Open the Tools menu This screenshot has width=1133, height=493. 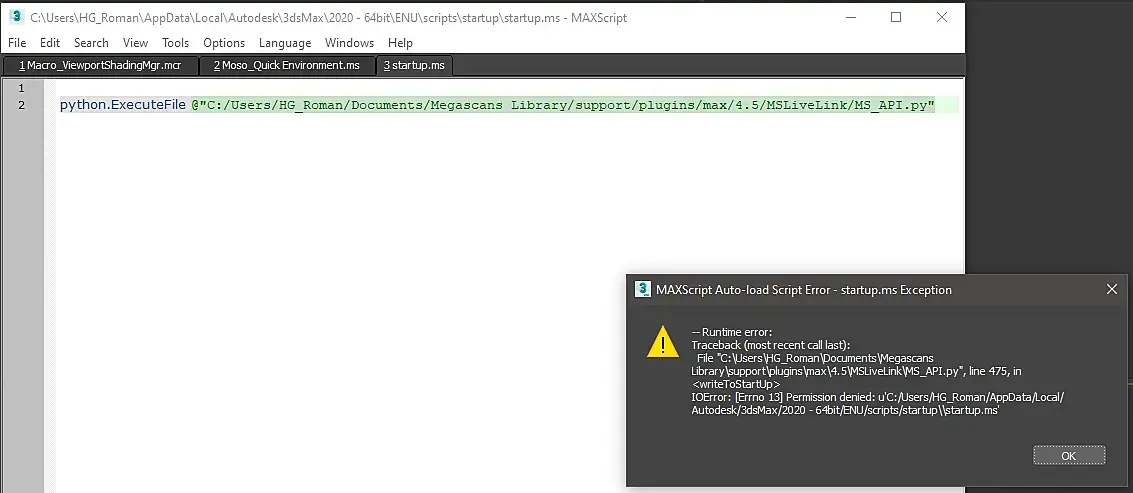pos(176,43)
